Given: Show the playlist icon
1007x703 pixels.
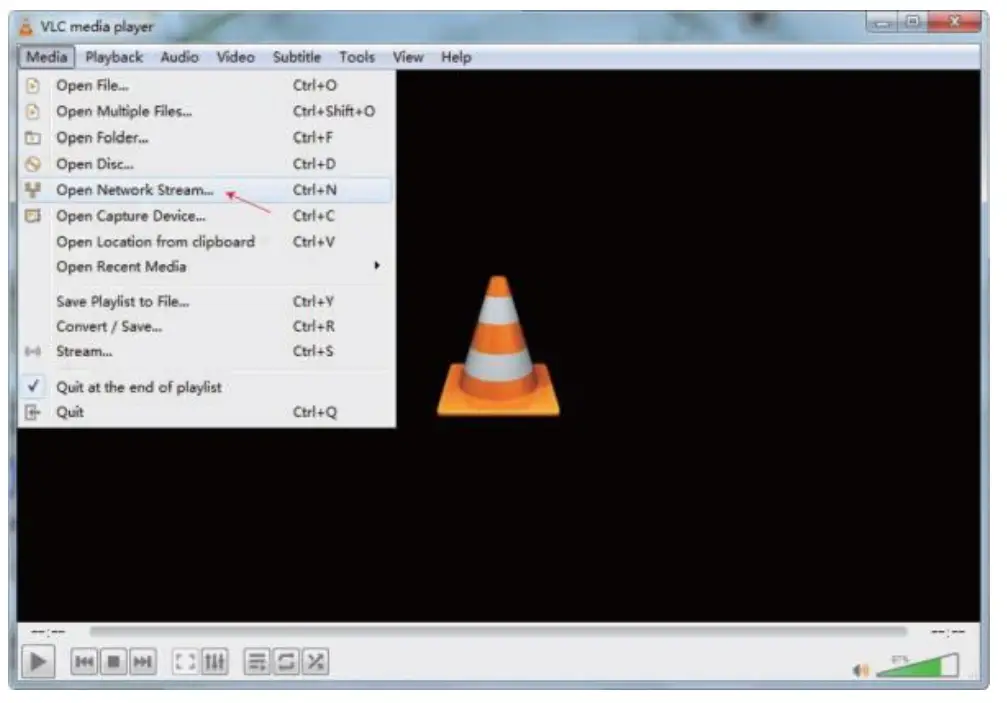Looking at the screenshot, I should coord(257,662).
